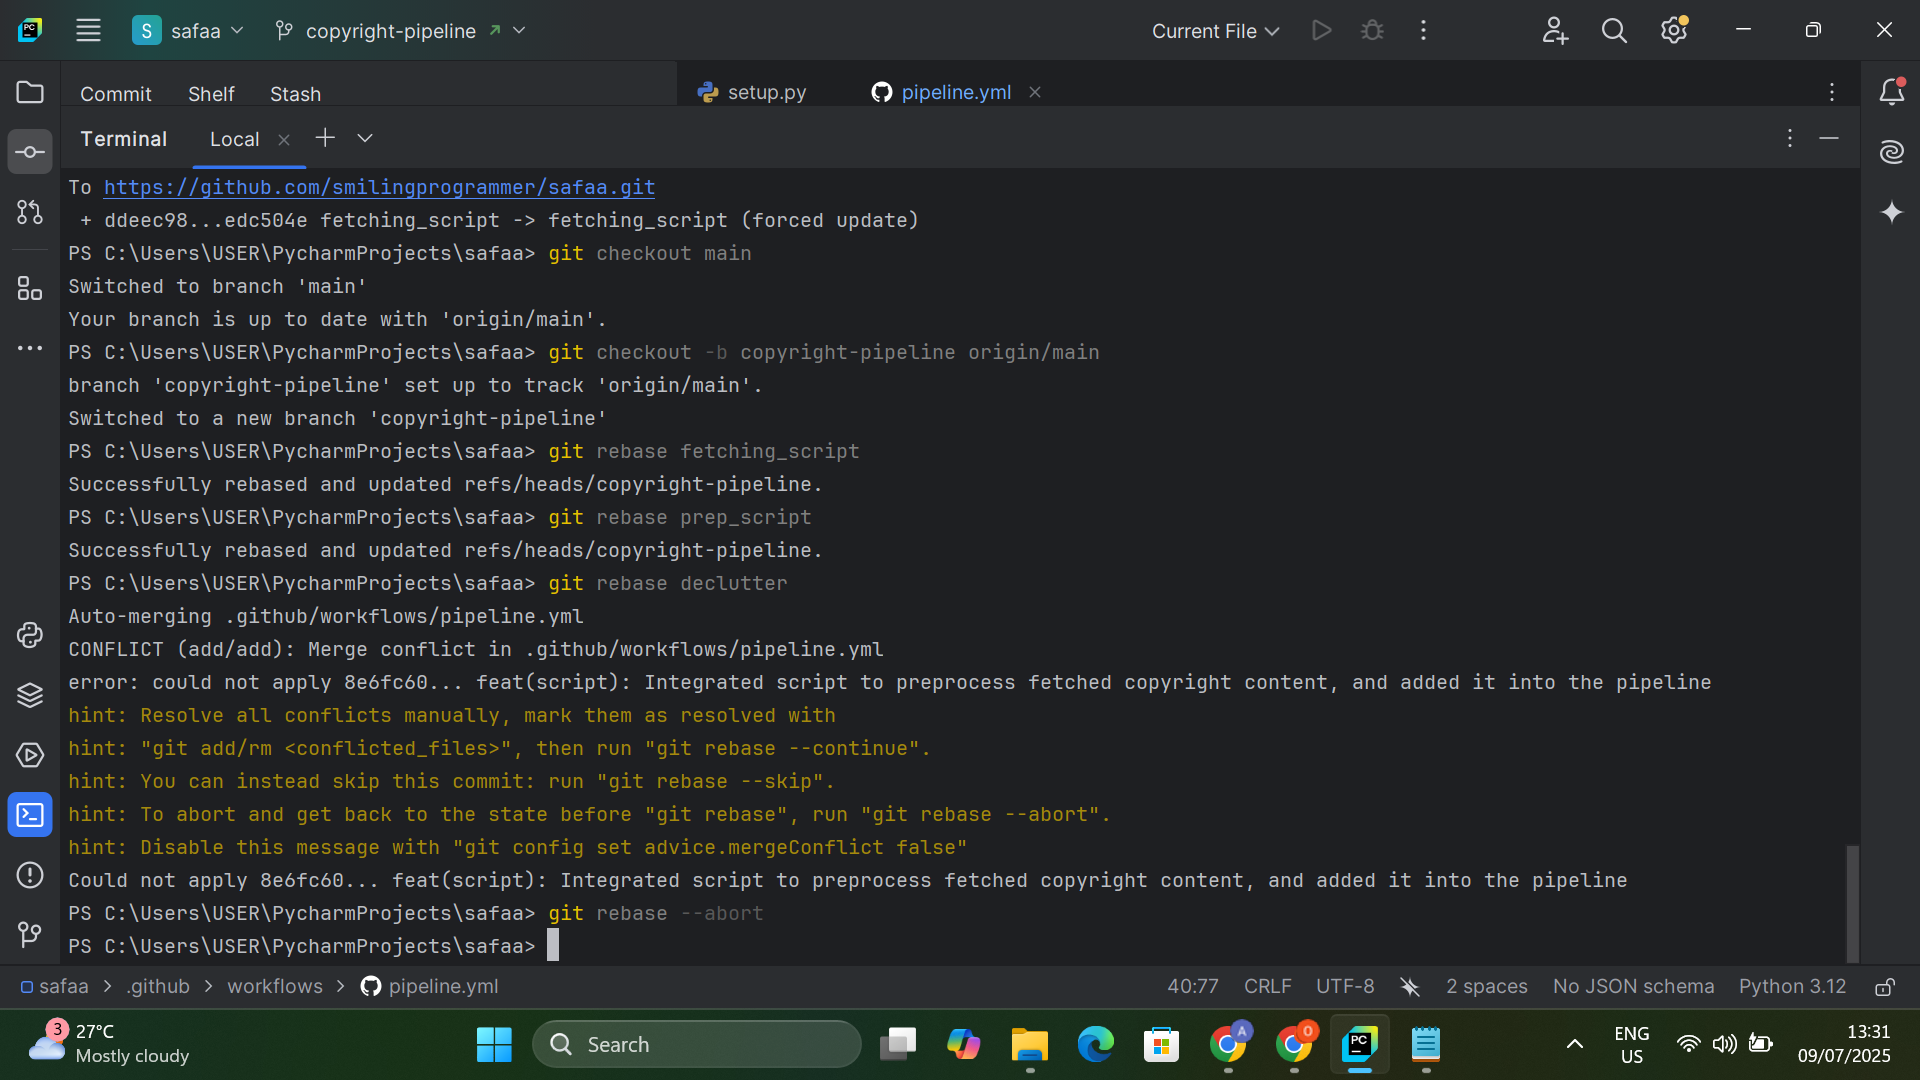Add a new terminal tab
The width and height of the screenshot is (1920, 1080).
[x=325, y=138]
